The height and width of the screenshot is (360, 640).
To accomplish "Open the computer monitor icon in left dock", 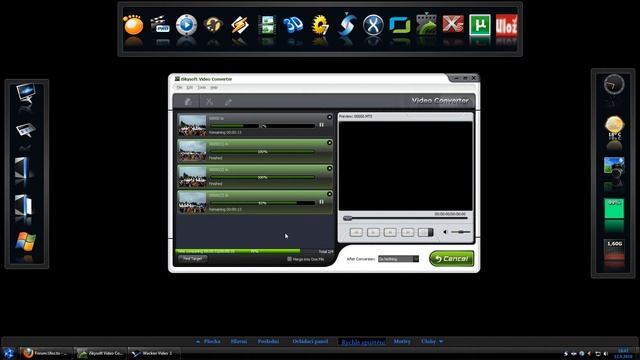I will [26, 93].
